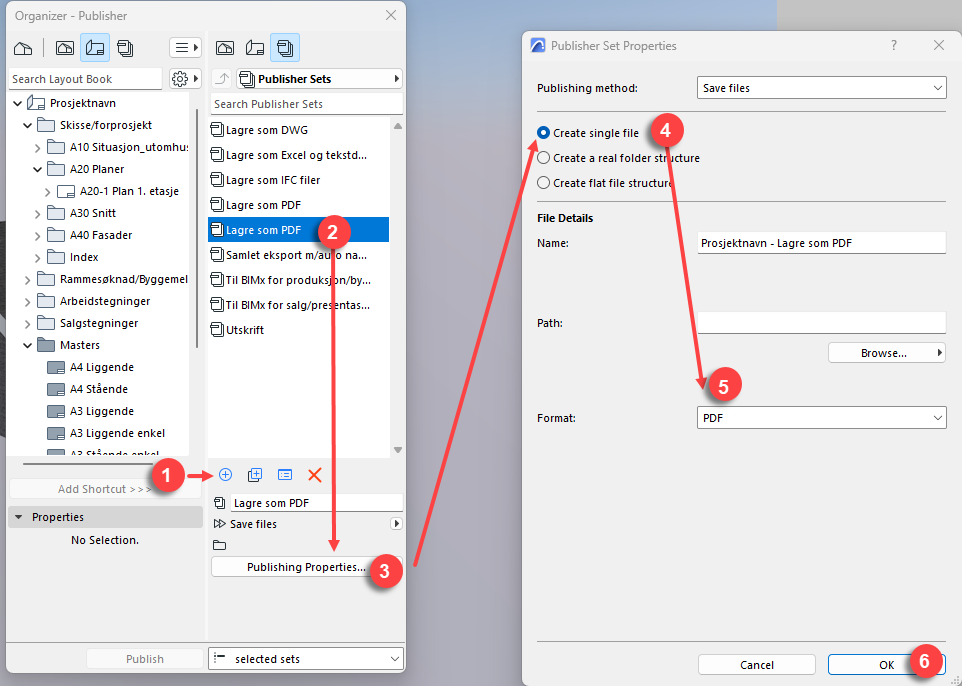The height and width of the screenshot is (690, 962).
Task: Select Create flat file structure
Action: coord(544,183)
